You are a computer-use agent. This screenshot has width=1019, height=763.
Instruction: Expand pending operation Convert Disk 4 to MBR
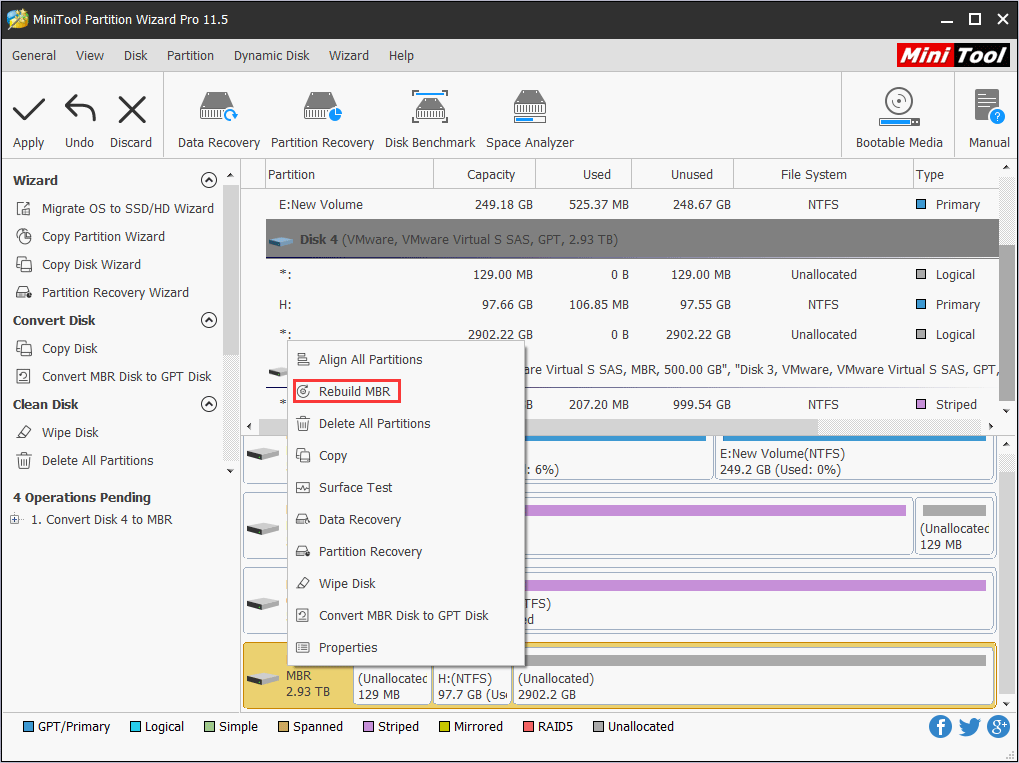pos(15,519)
